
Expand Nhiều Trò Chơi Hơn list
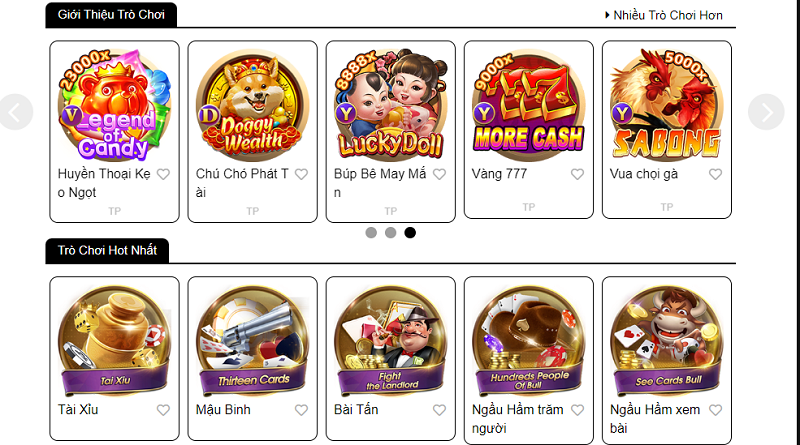pos(664,15)
